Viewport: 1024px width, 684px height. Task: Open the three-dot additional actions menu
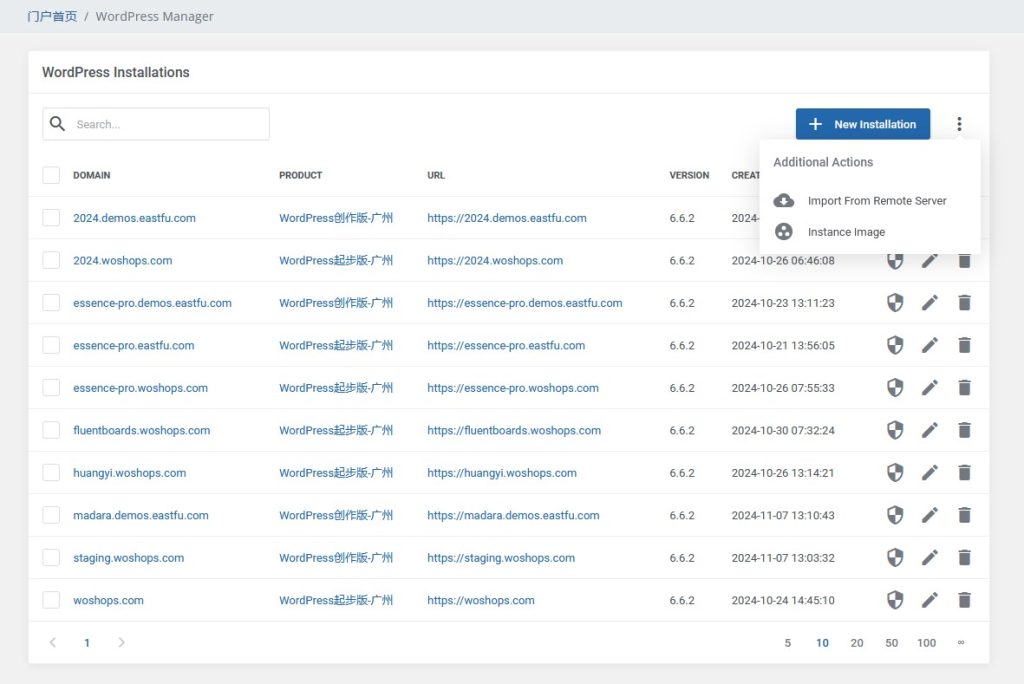(x=959, y=124)
